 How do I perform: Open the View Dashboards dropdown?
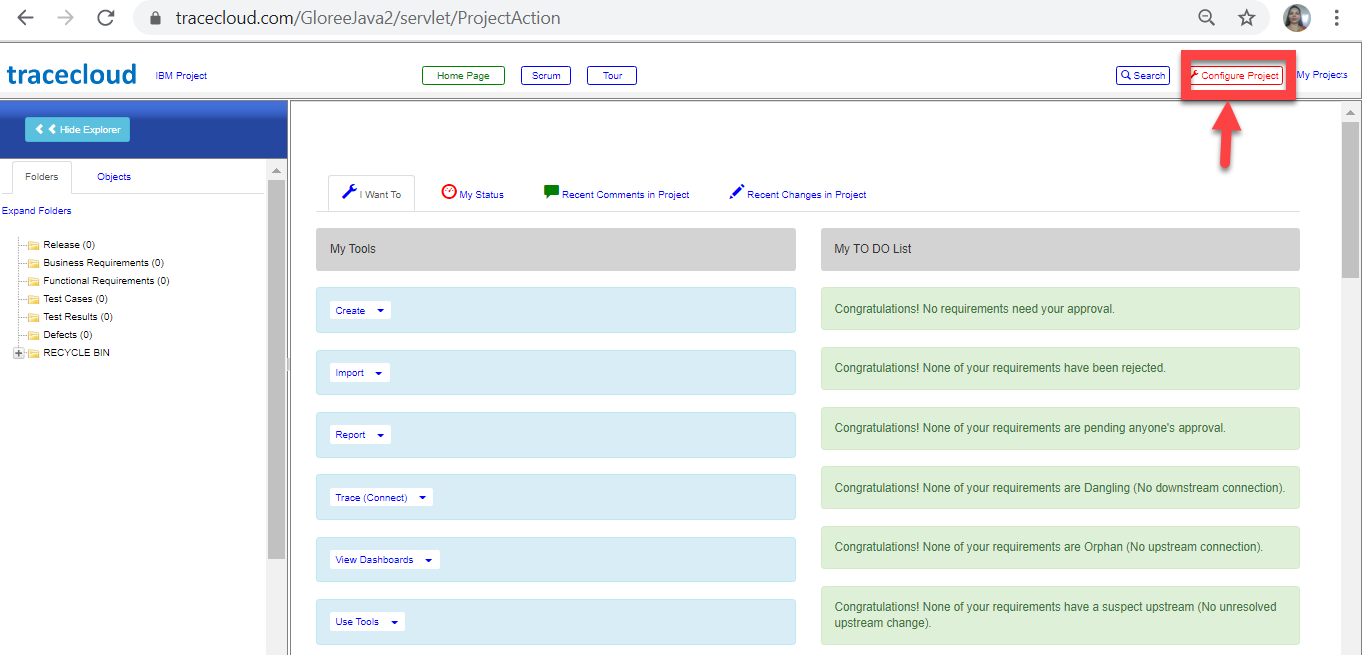[x=384, y=560]
